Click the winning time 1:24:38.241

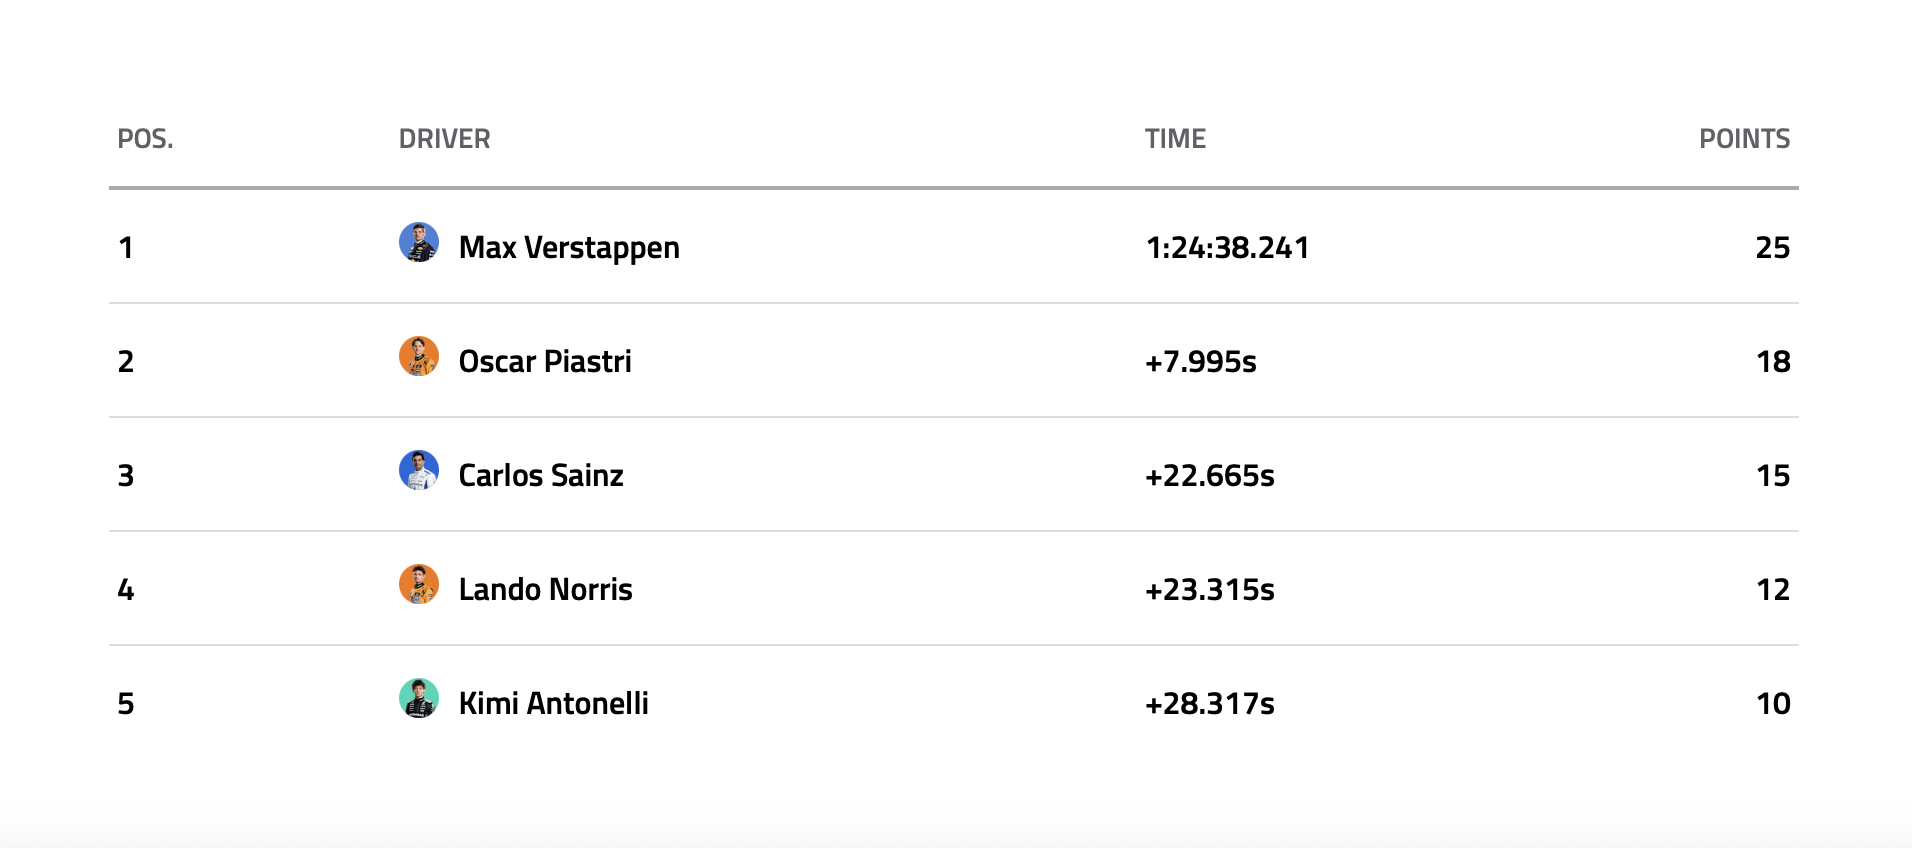click(1227, 248)
